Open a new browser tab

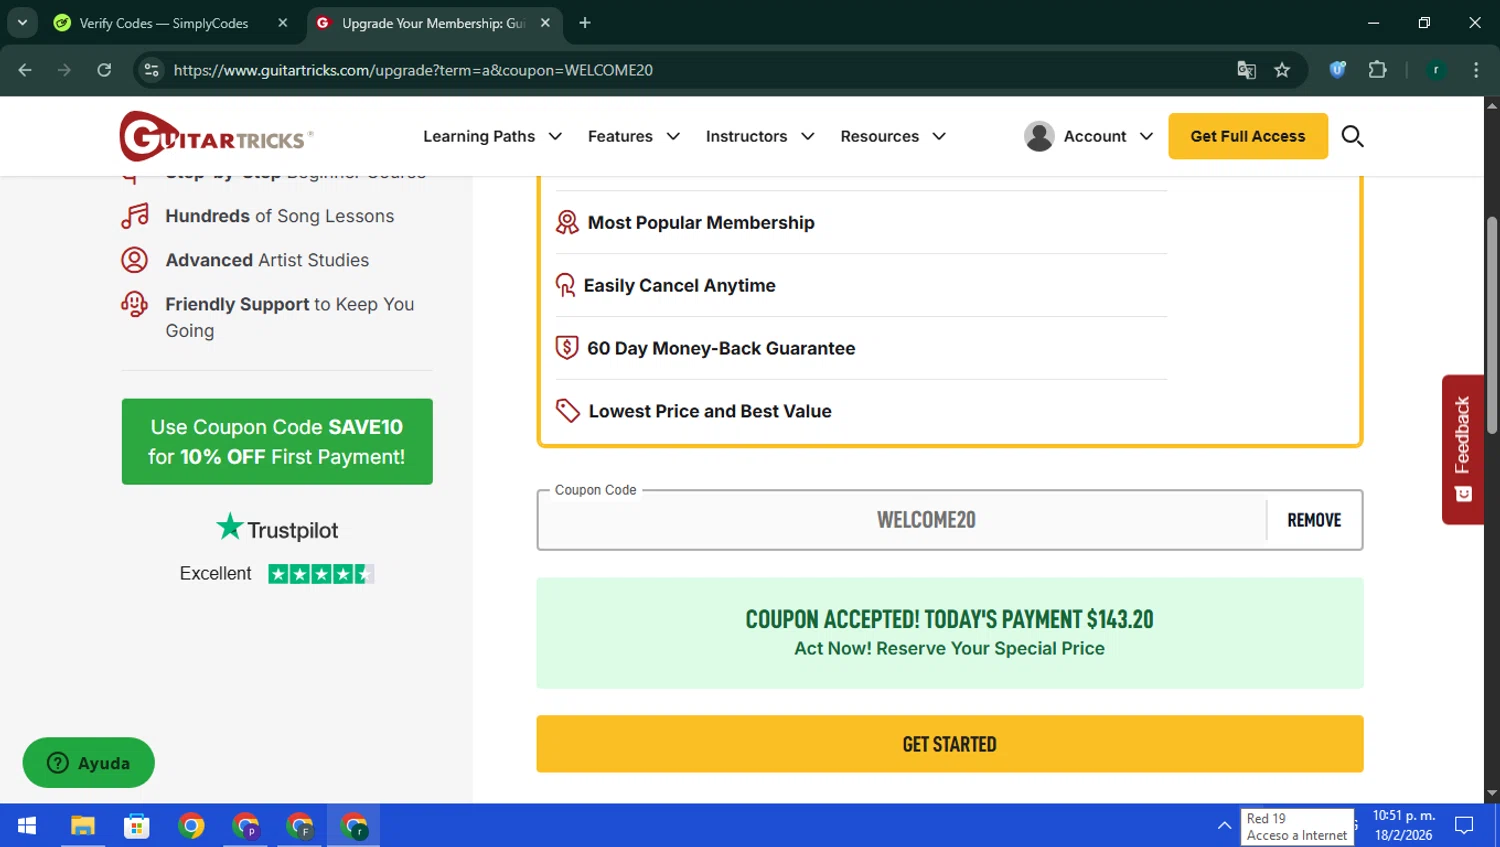pos(585,22)
